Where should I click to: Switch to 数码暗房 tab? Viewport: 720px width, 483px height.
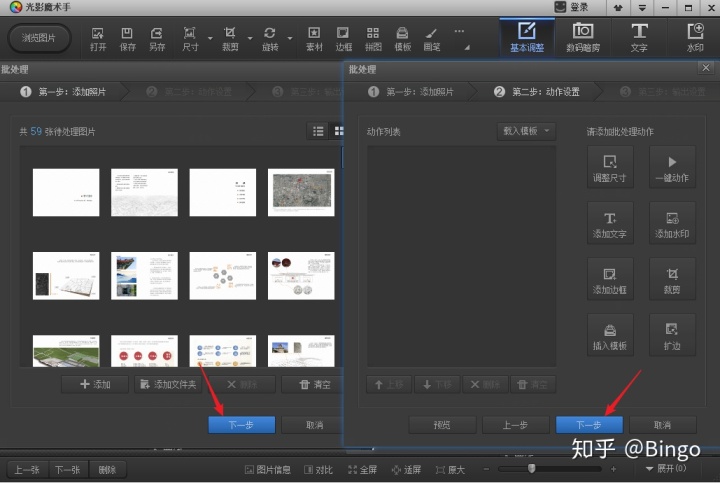583,38
